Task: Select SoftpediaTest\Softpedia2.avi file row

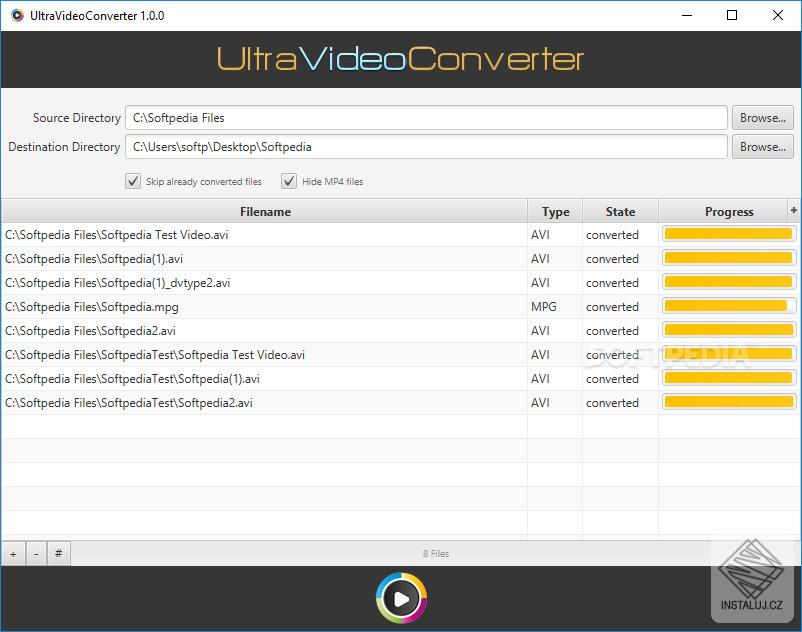Action: click(x=400, y=403)
